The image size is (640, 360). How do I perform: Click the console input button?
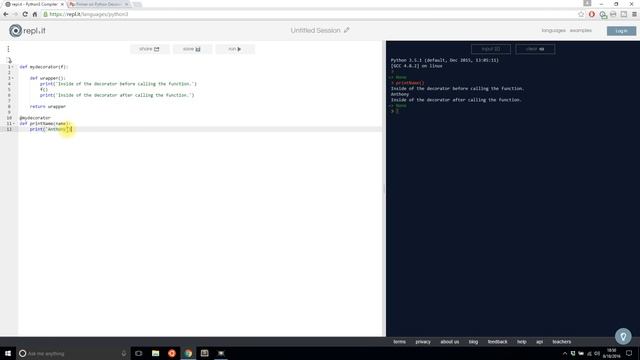491,49
